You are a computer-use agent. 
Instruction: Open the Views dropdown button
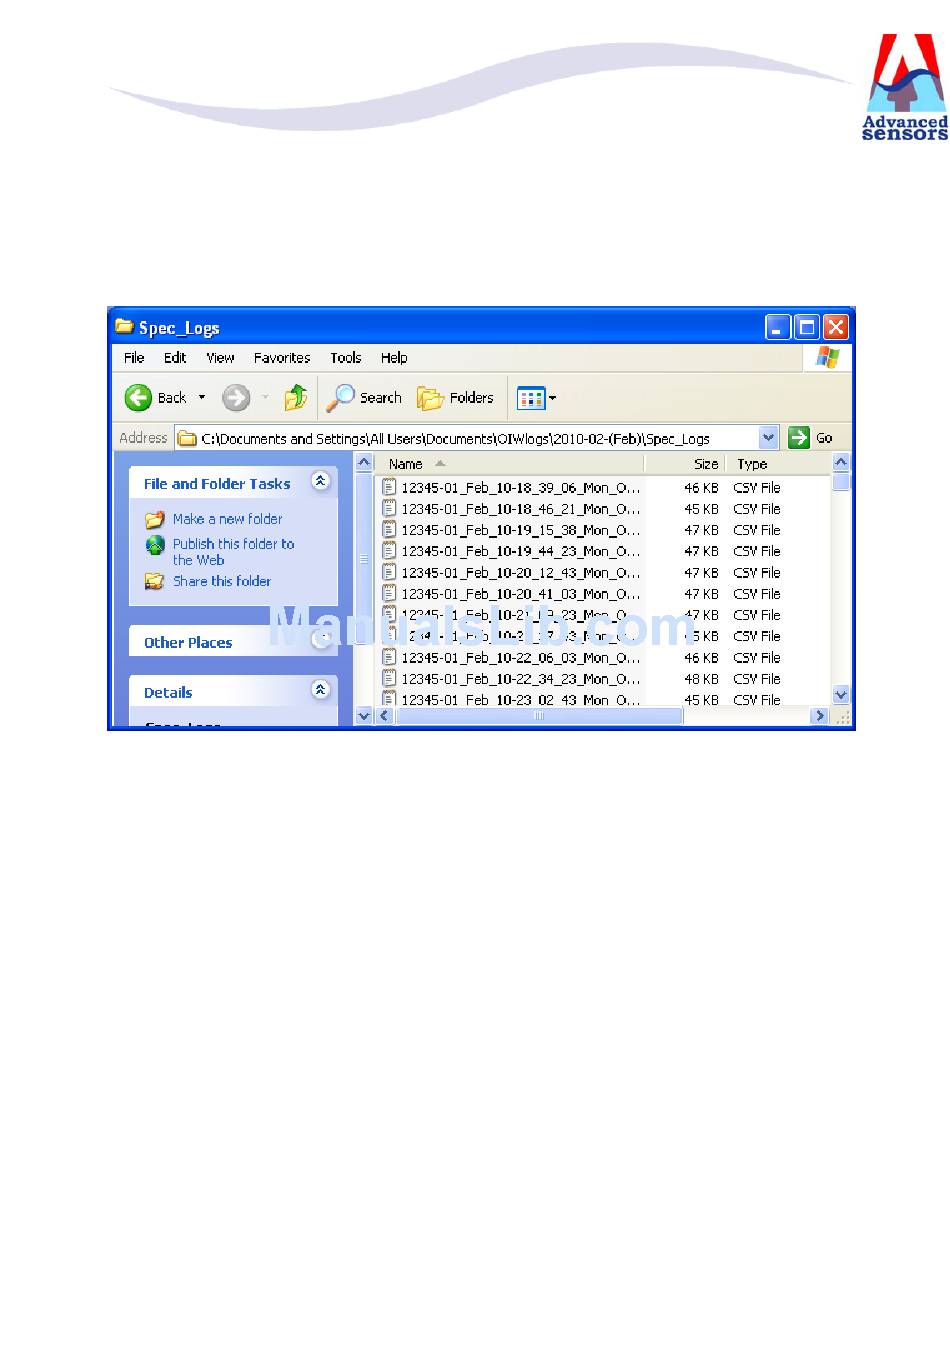tap(537, 398)
